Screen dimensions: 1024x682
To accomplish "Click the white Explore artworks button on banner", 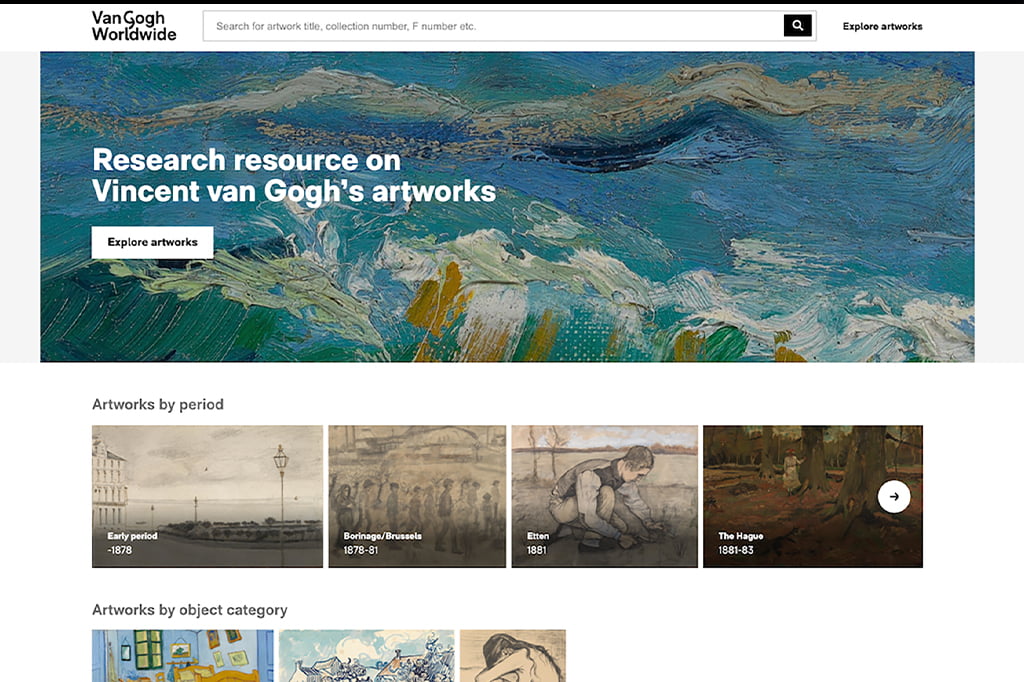I will 152,242.
